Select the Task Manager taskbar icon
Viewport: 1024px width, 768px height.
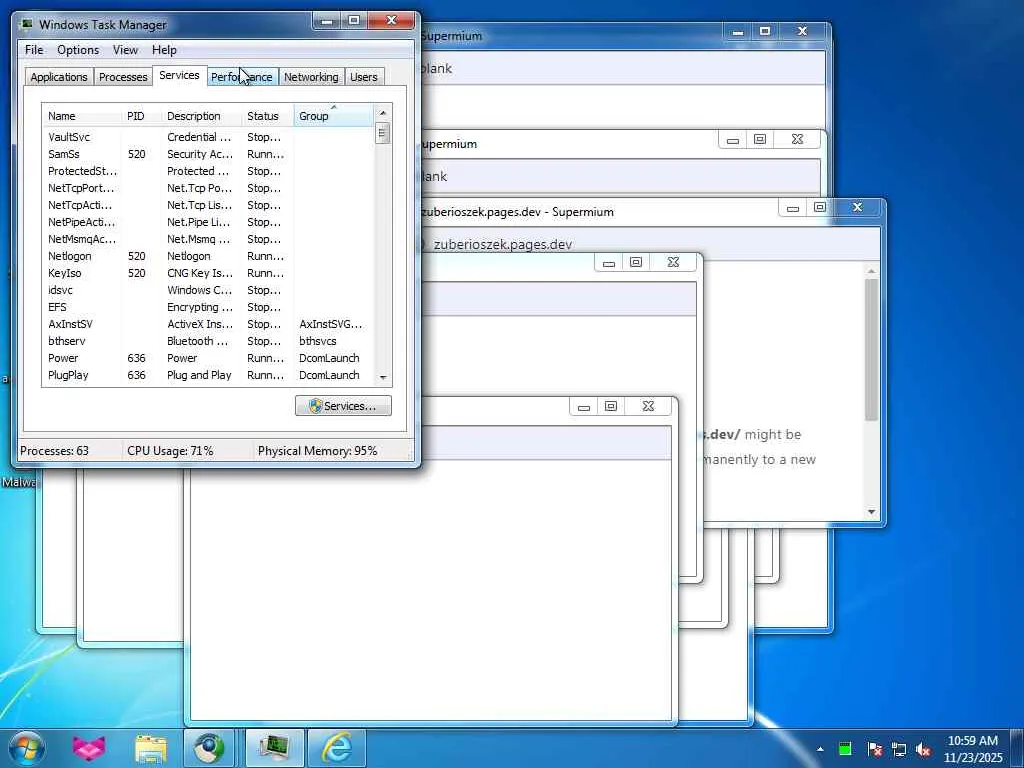point(274,748)
